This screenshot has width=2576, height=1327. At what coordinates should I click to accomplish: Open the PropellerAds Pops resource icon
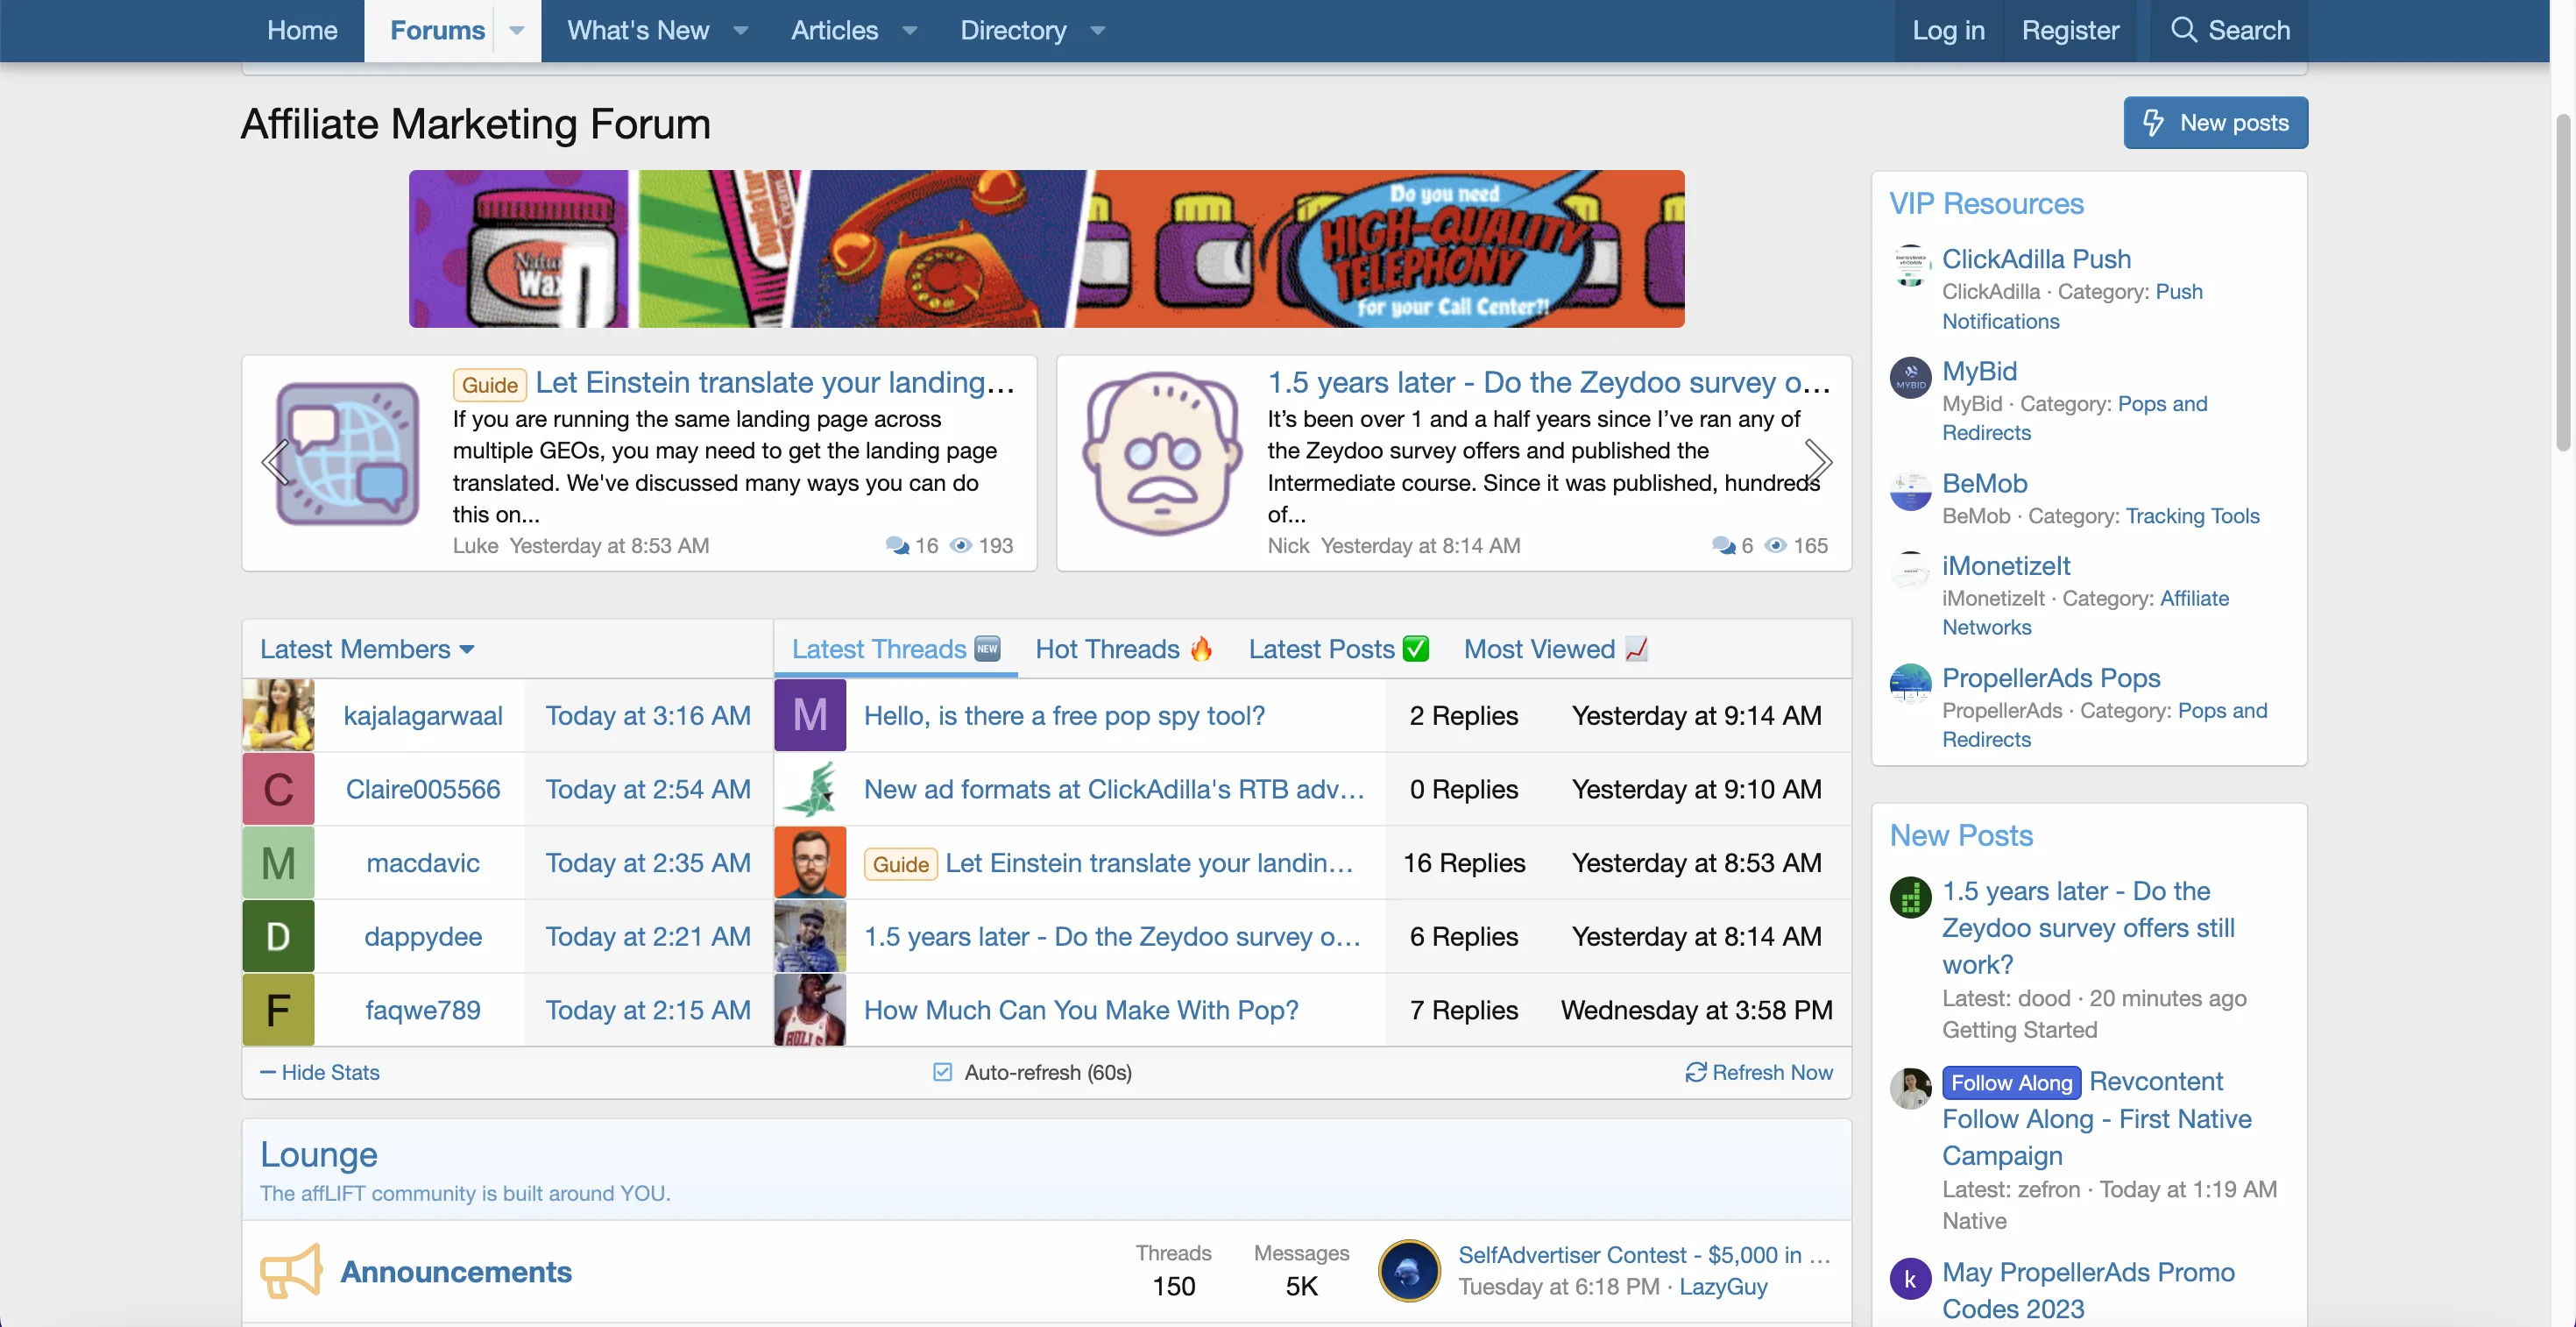point(1910,684)
